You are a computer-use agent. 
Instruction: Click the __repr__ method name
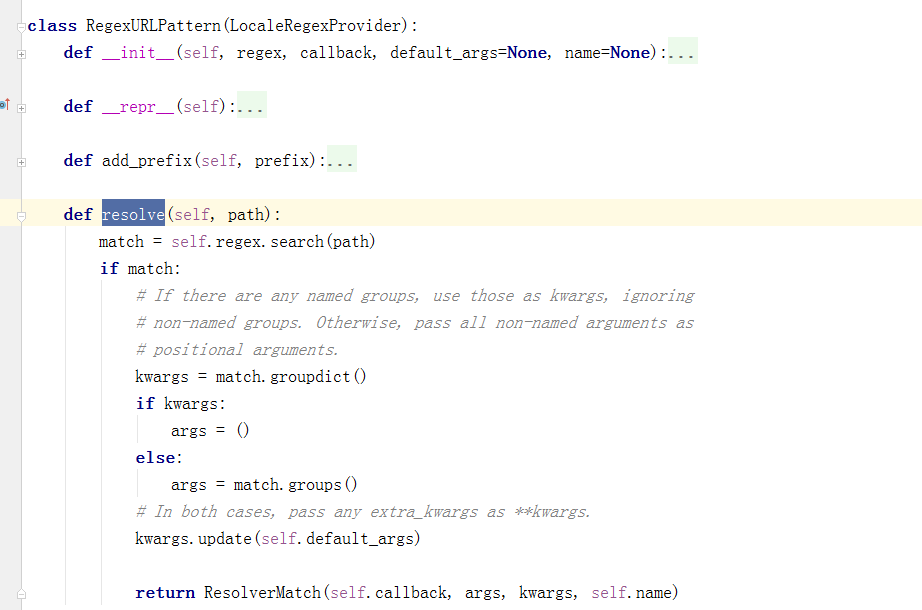pyautogui.click(x=138, y=106)
